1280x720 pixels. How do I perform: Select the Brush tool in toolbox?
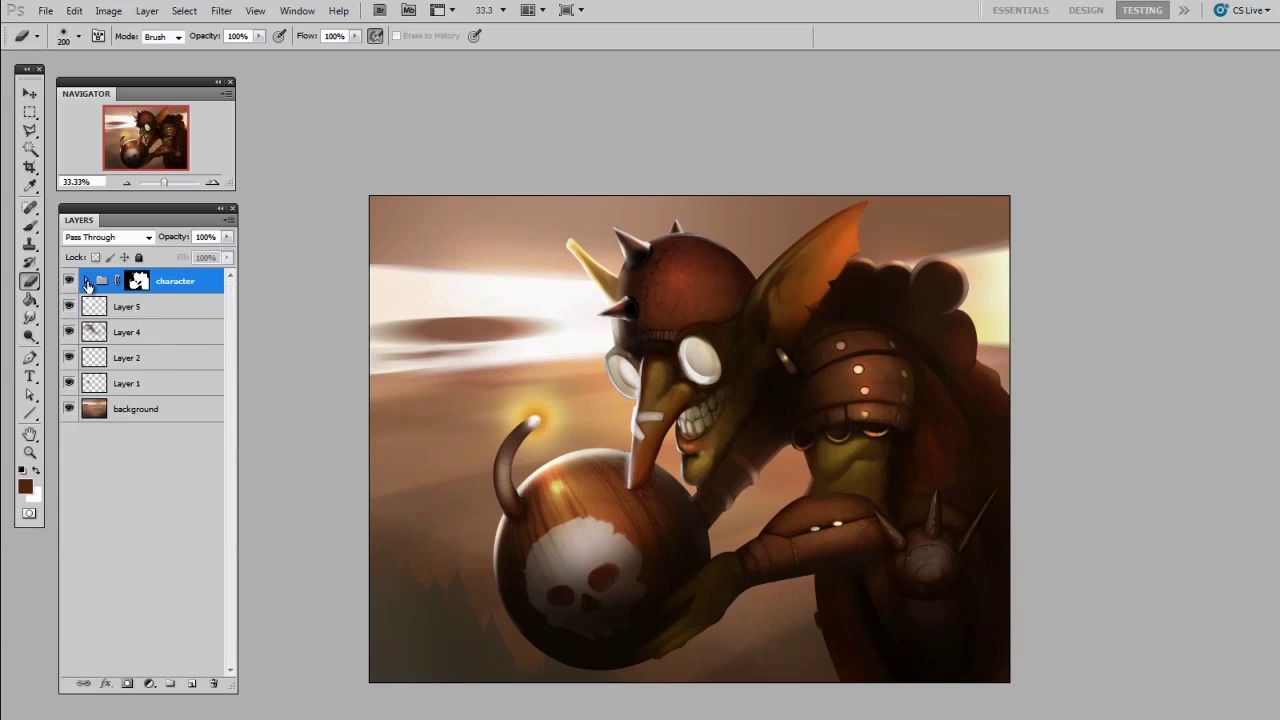(x=30, y=226)
